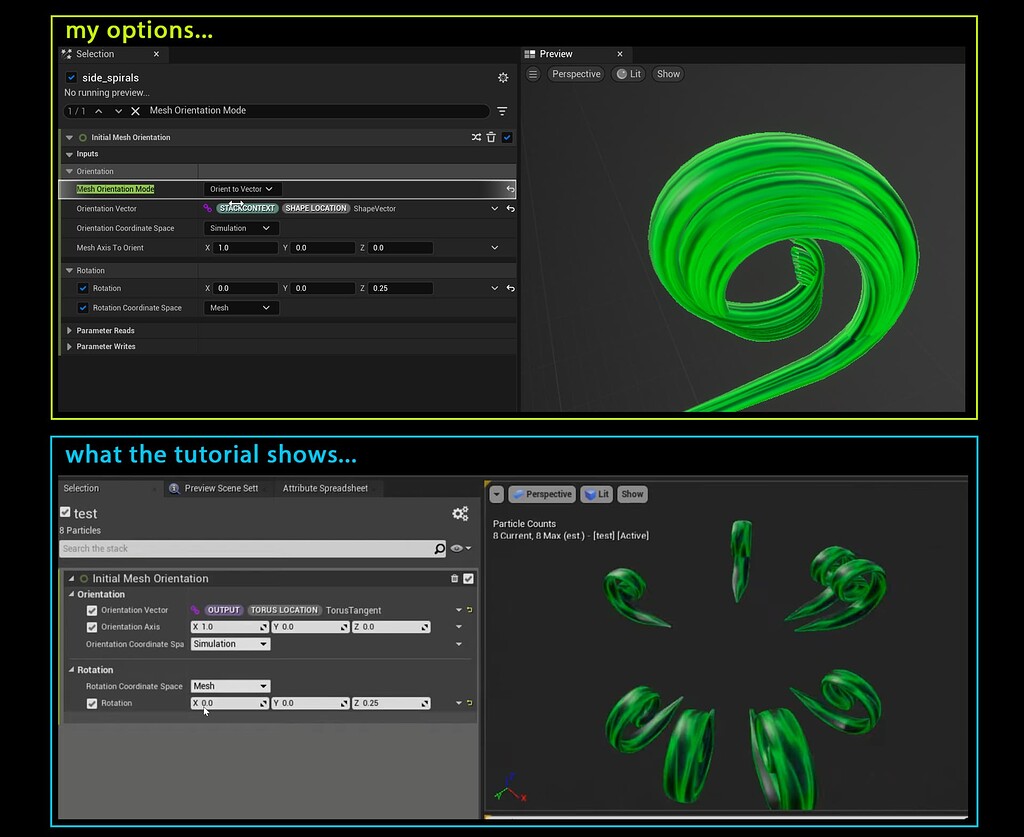Open the Orient to Vector dropdown
Viewport: 1024px width, 837px height.
(240, 188)
